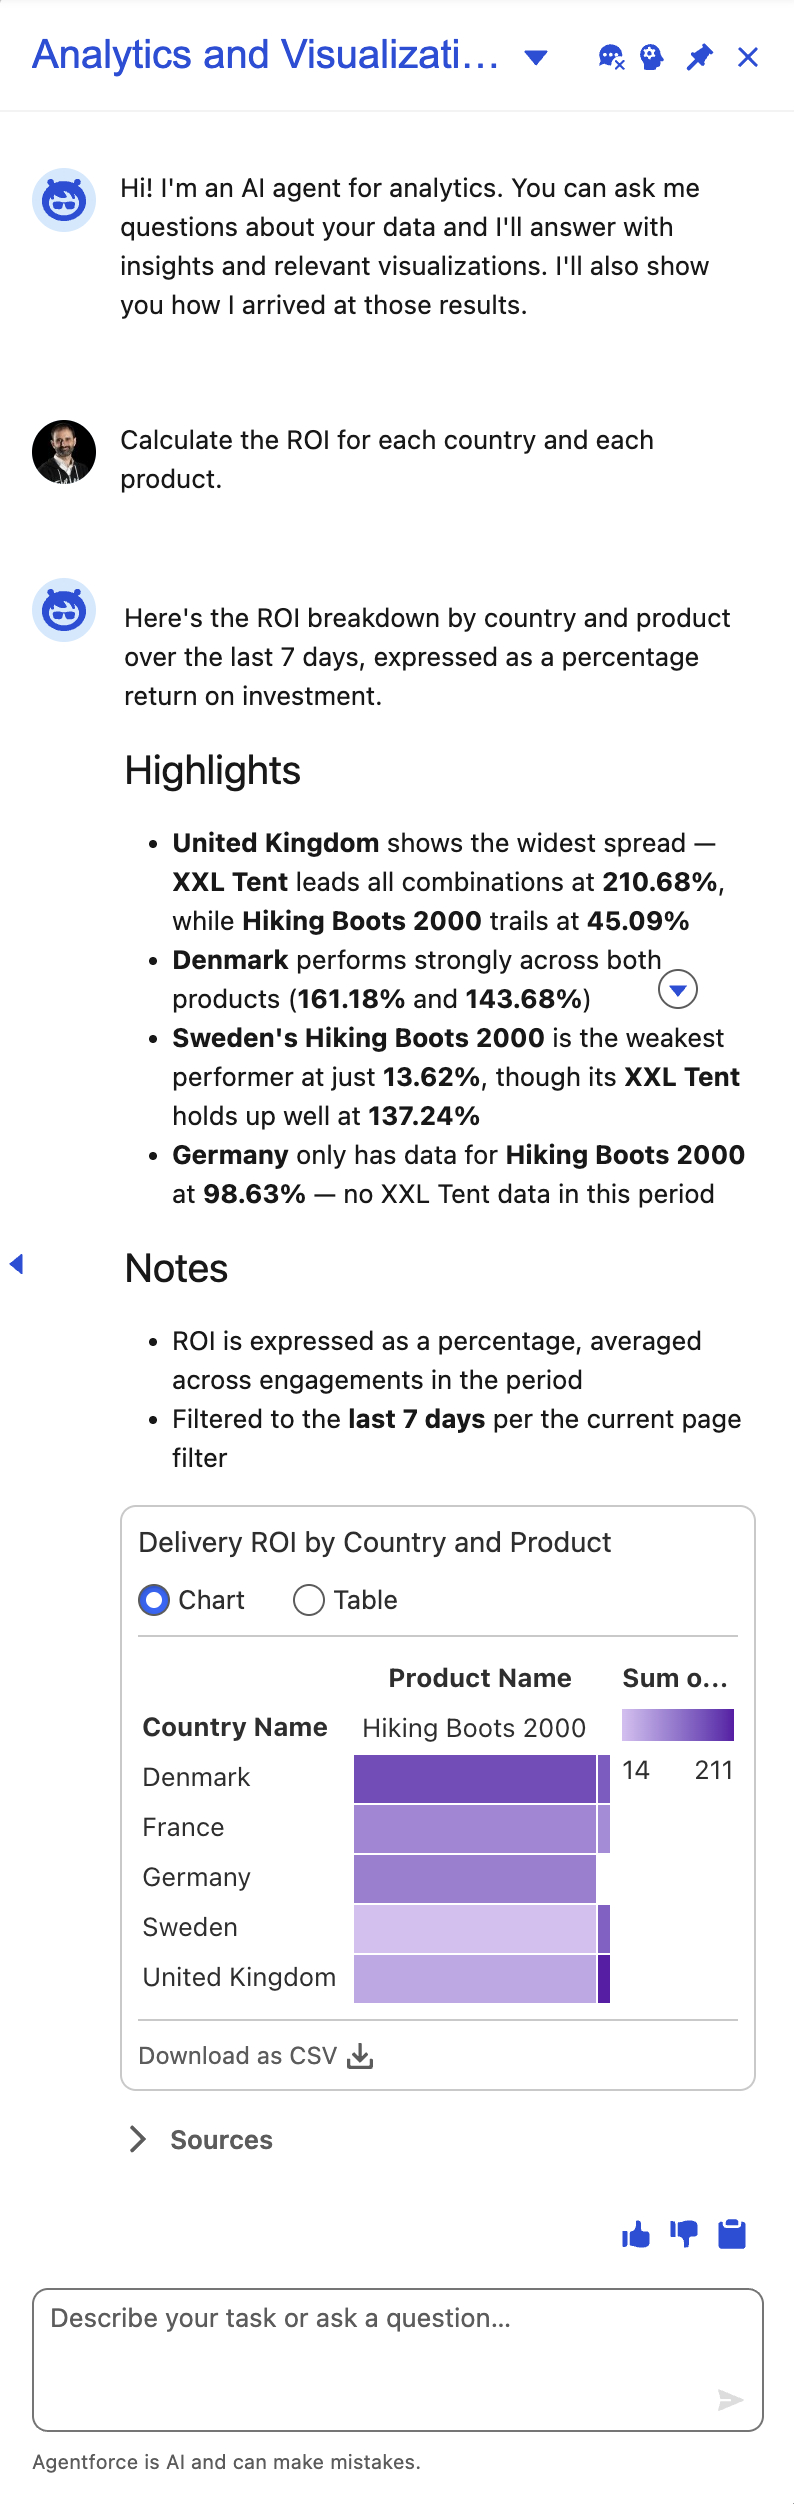This screenshot has width=794, height=2504.
Task: Click the legend minimum value 14
Action: pos(636,1770)
